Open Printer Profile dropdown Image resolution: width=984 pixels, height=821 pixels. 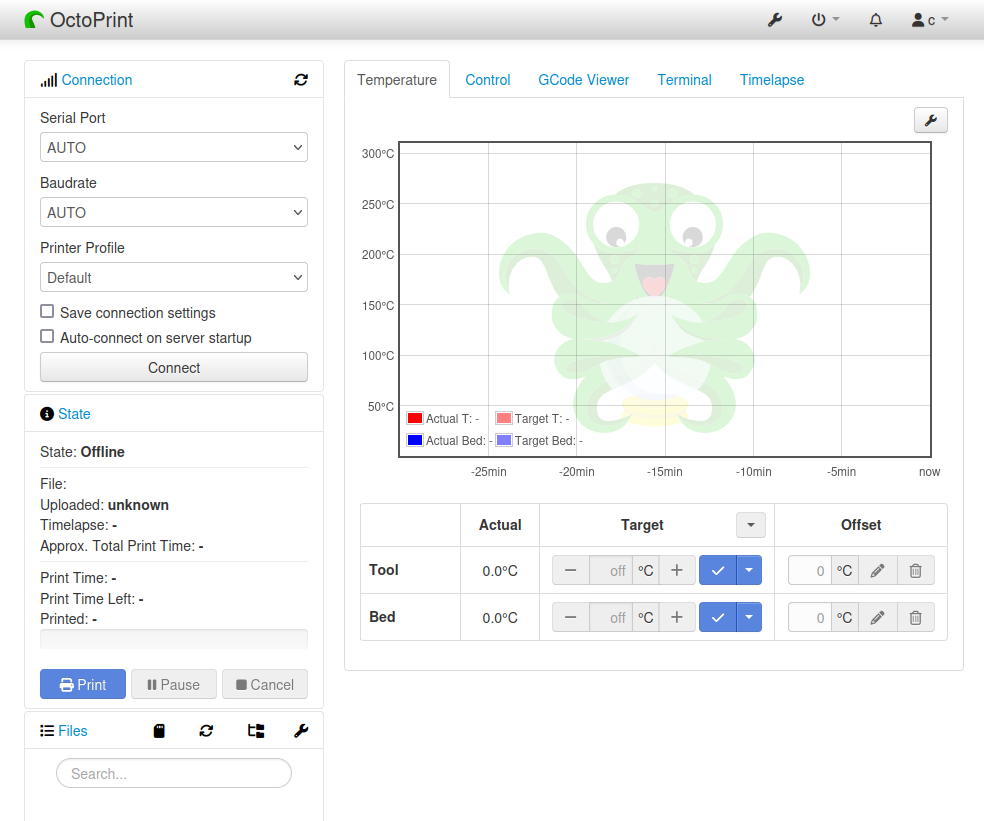coord(174,277)
